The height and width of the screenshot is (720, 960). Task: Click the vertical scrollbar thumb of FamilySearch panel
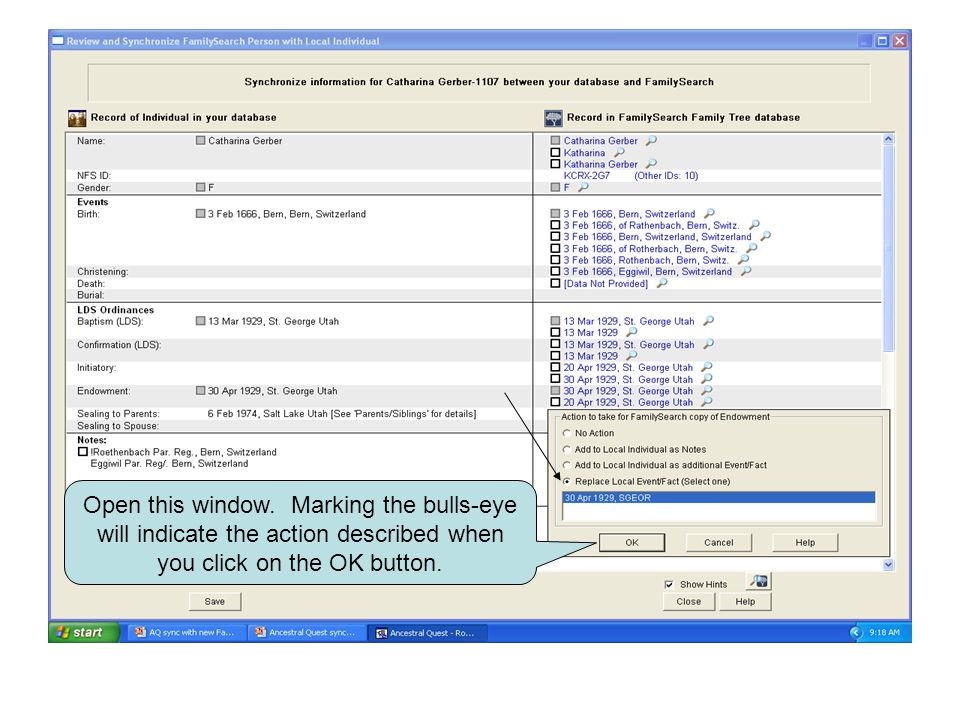[888, 248]
